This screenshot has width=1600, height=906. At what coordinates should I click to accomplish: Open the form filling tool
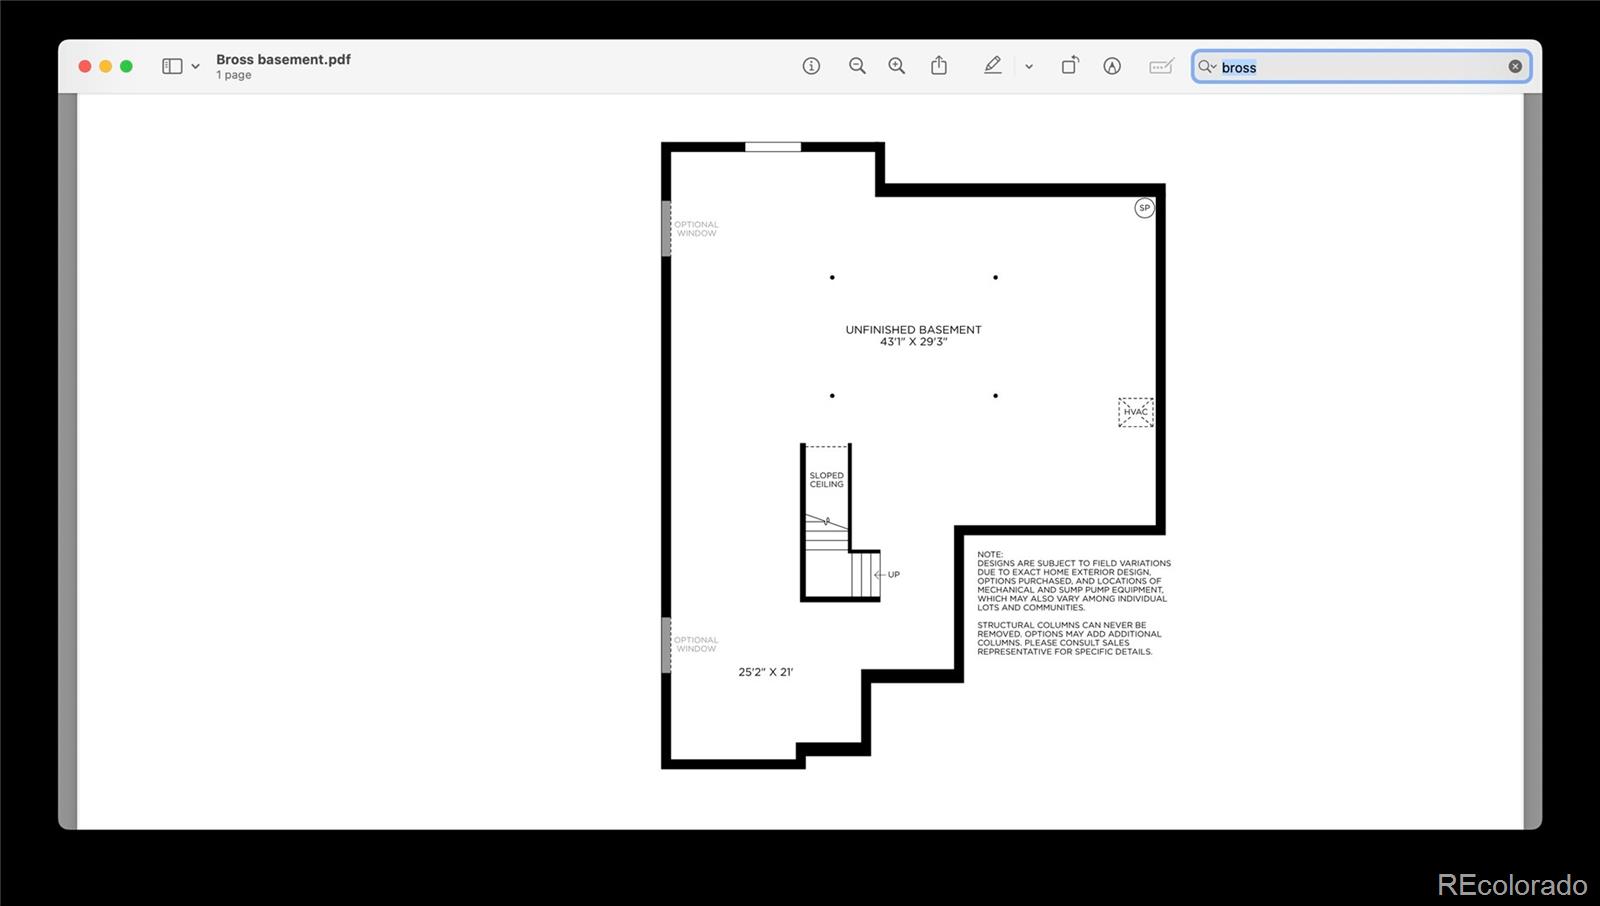tap(1161, 66)
